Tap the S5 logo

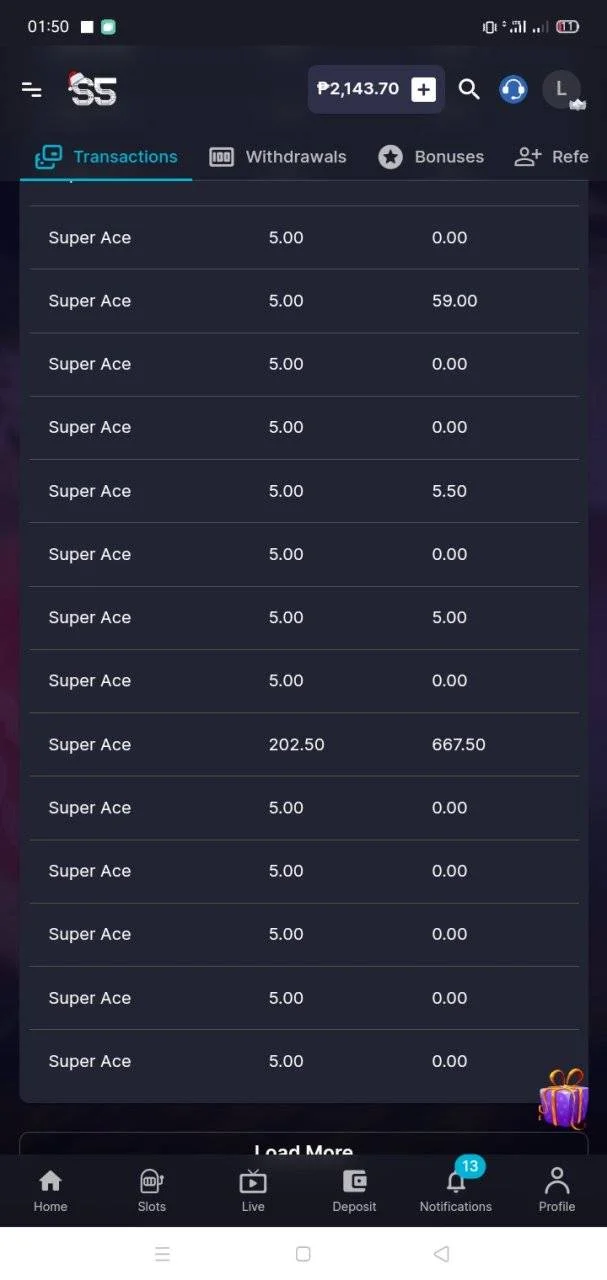[92, 89]
